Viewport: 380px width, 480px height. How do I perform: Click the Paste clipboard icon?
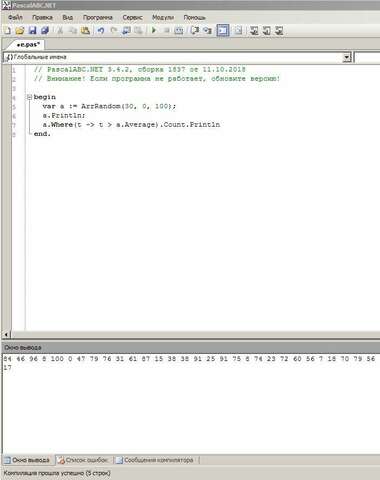coord(85,31)
